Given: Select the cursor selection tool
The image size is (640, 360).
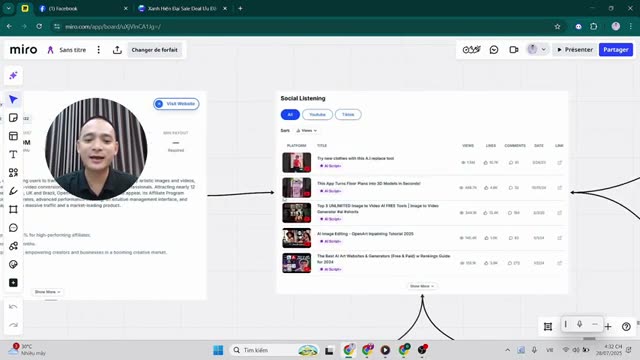Looking at the screenshot, I should pos(13,99).
